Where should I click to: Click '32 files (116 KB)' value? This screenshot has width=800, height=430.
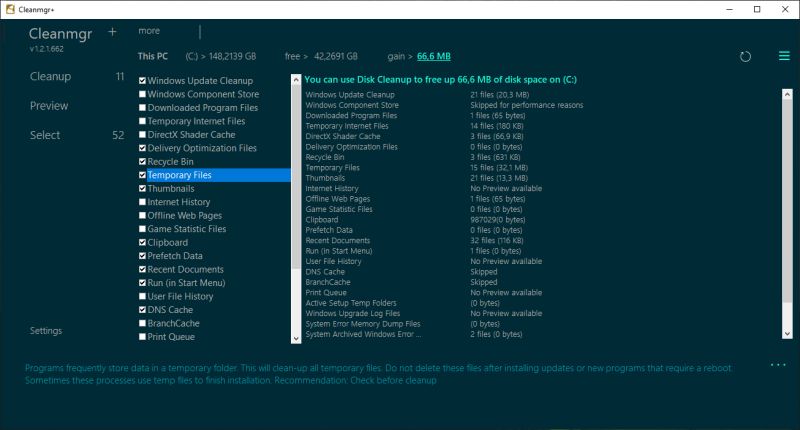pos(497,240)
